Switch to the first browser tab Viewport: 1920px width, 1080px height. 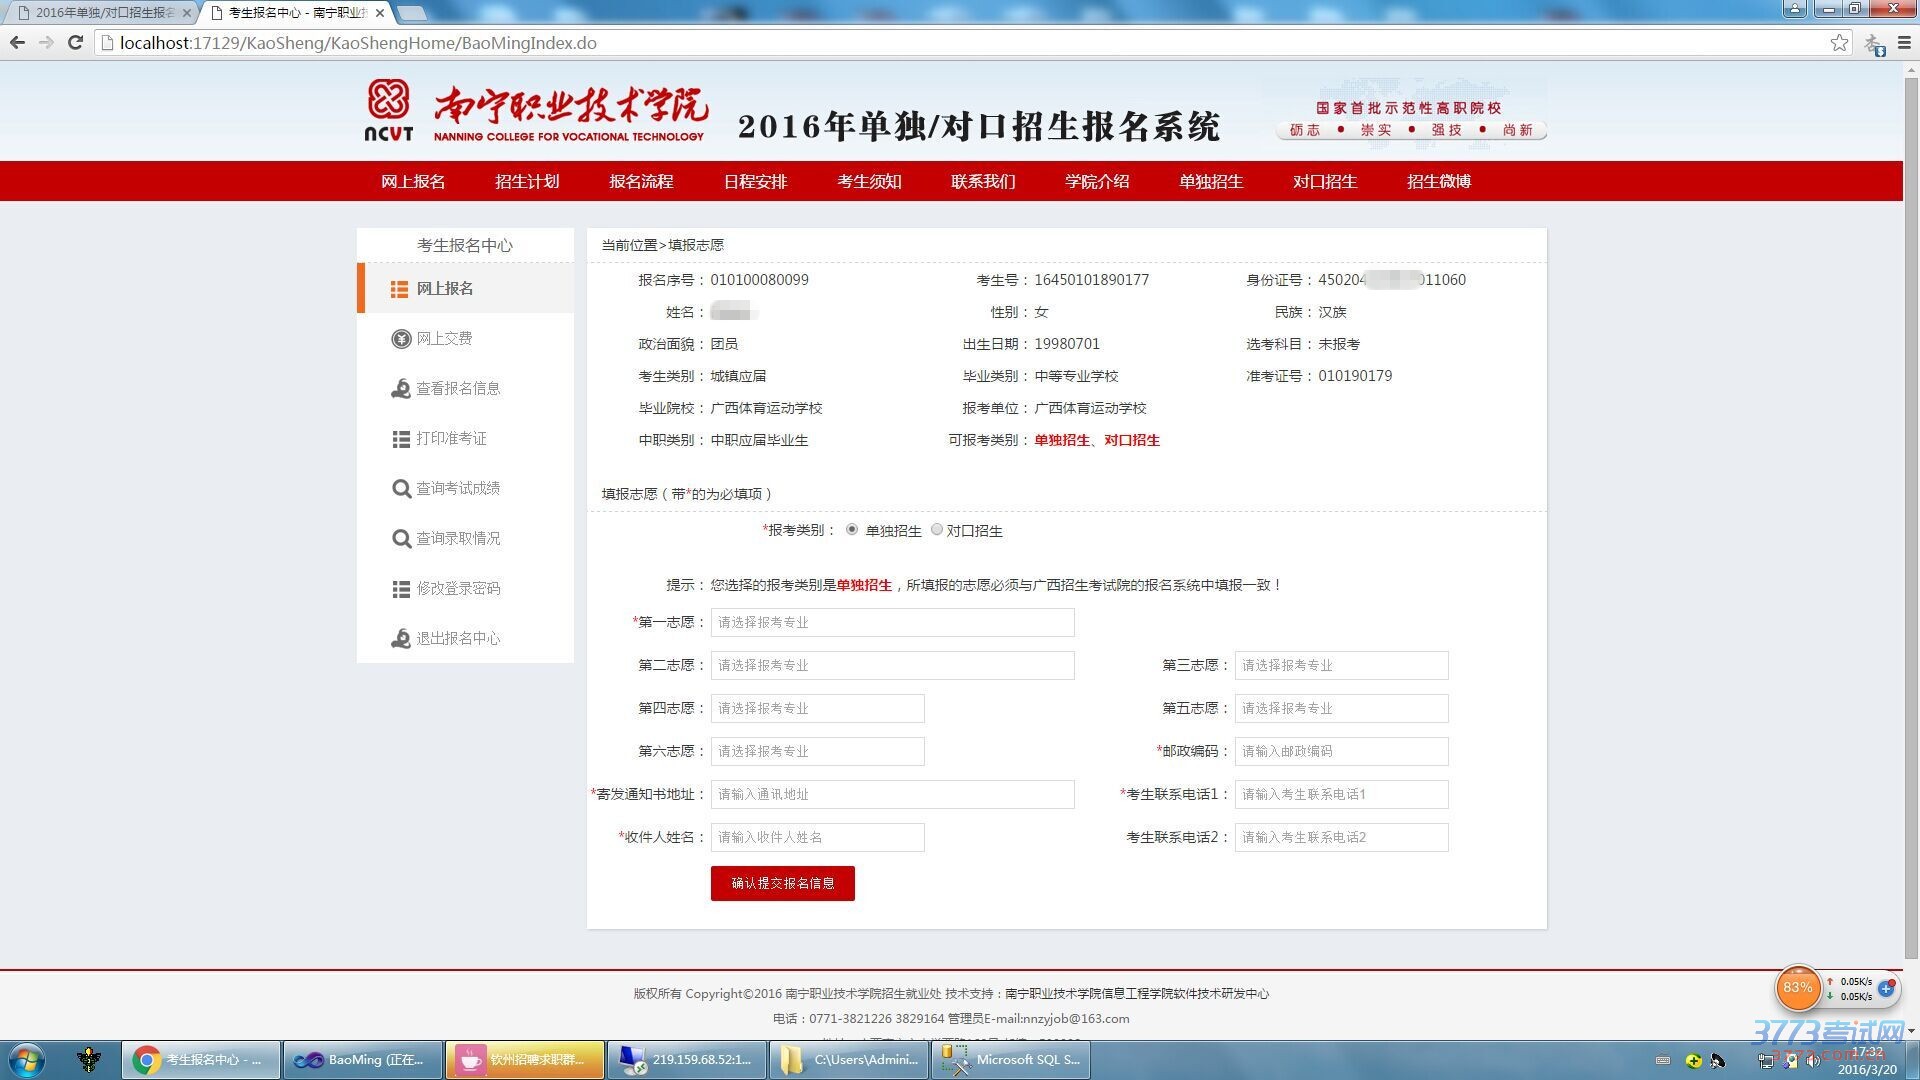coord(100,13)
